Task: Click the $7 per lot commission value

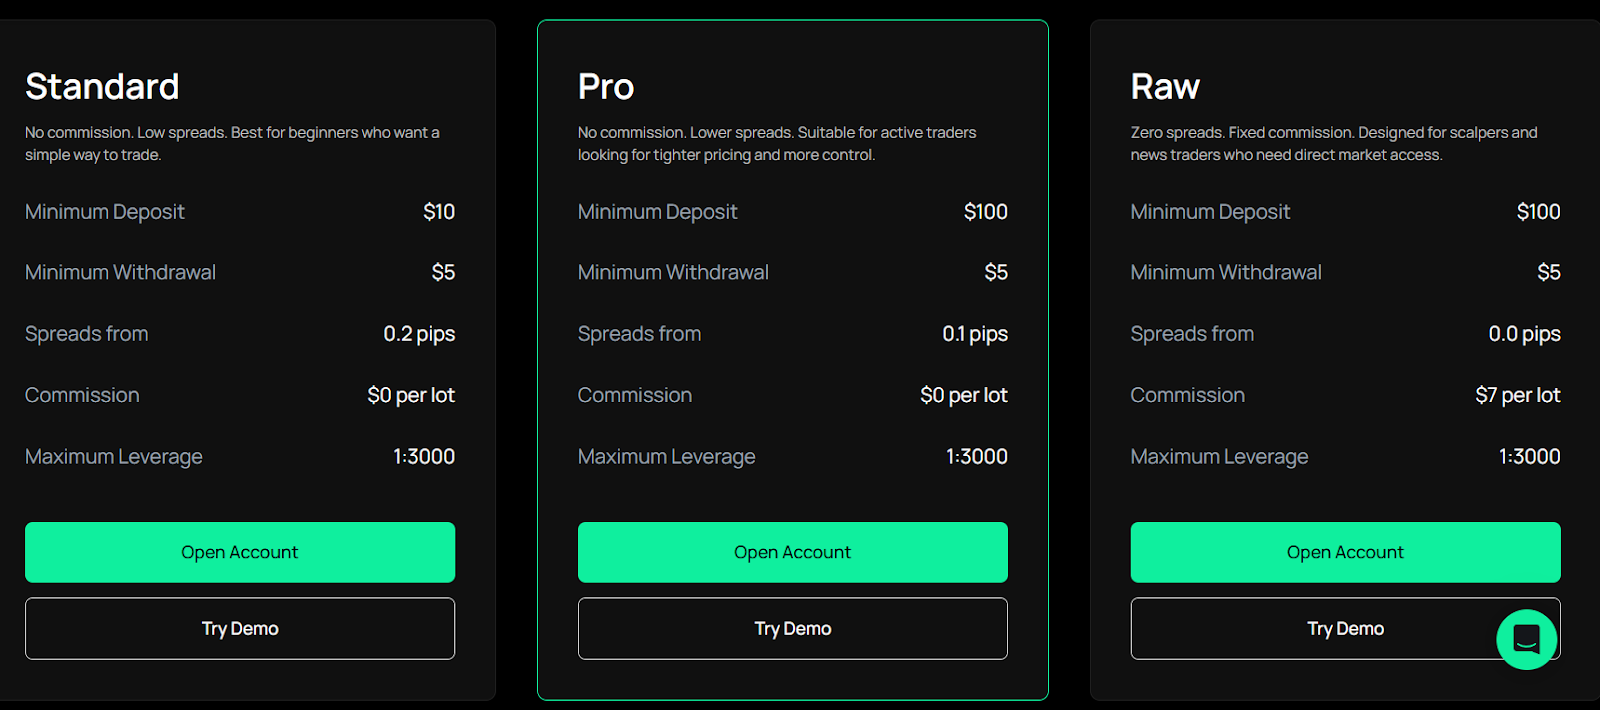Action: pos(1517,395)
